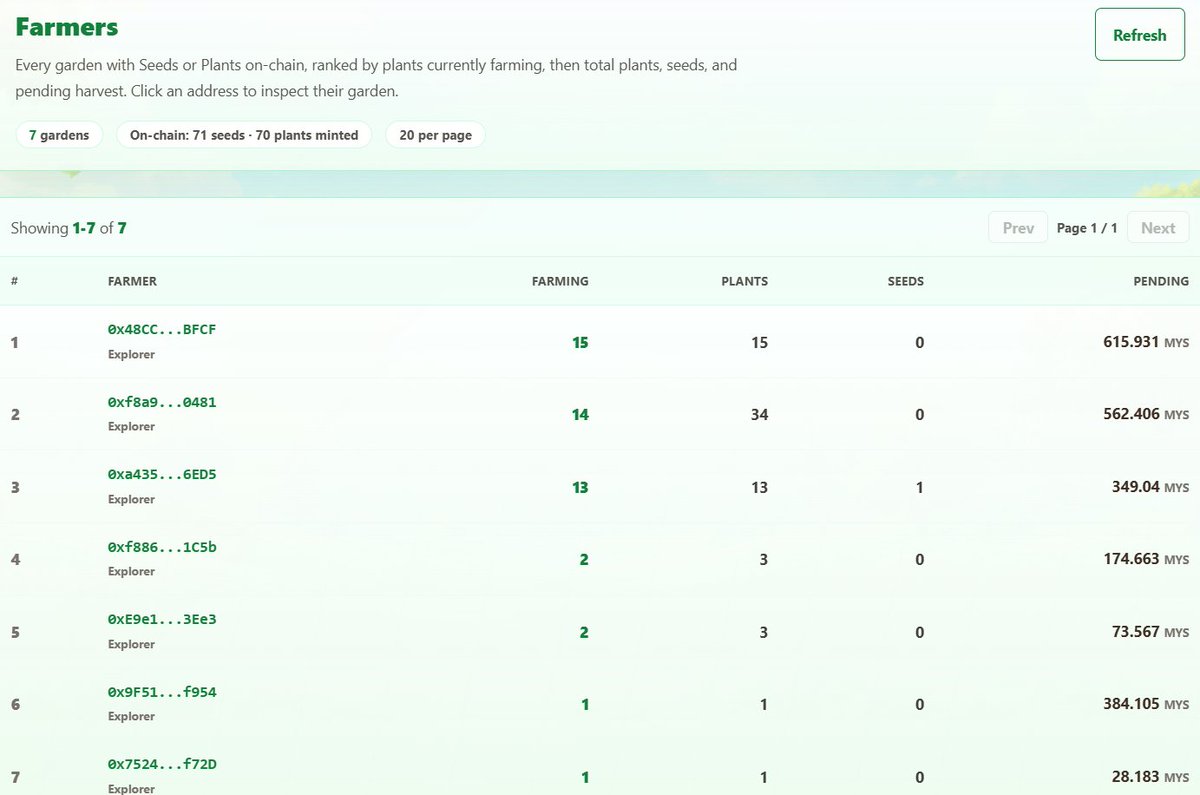Open farmer address 0x7524...f72D
1200x795 pixels.
(x=162, y=764)
